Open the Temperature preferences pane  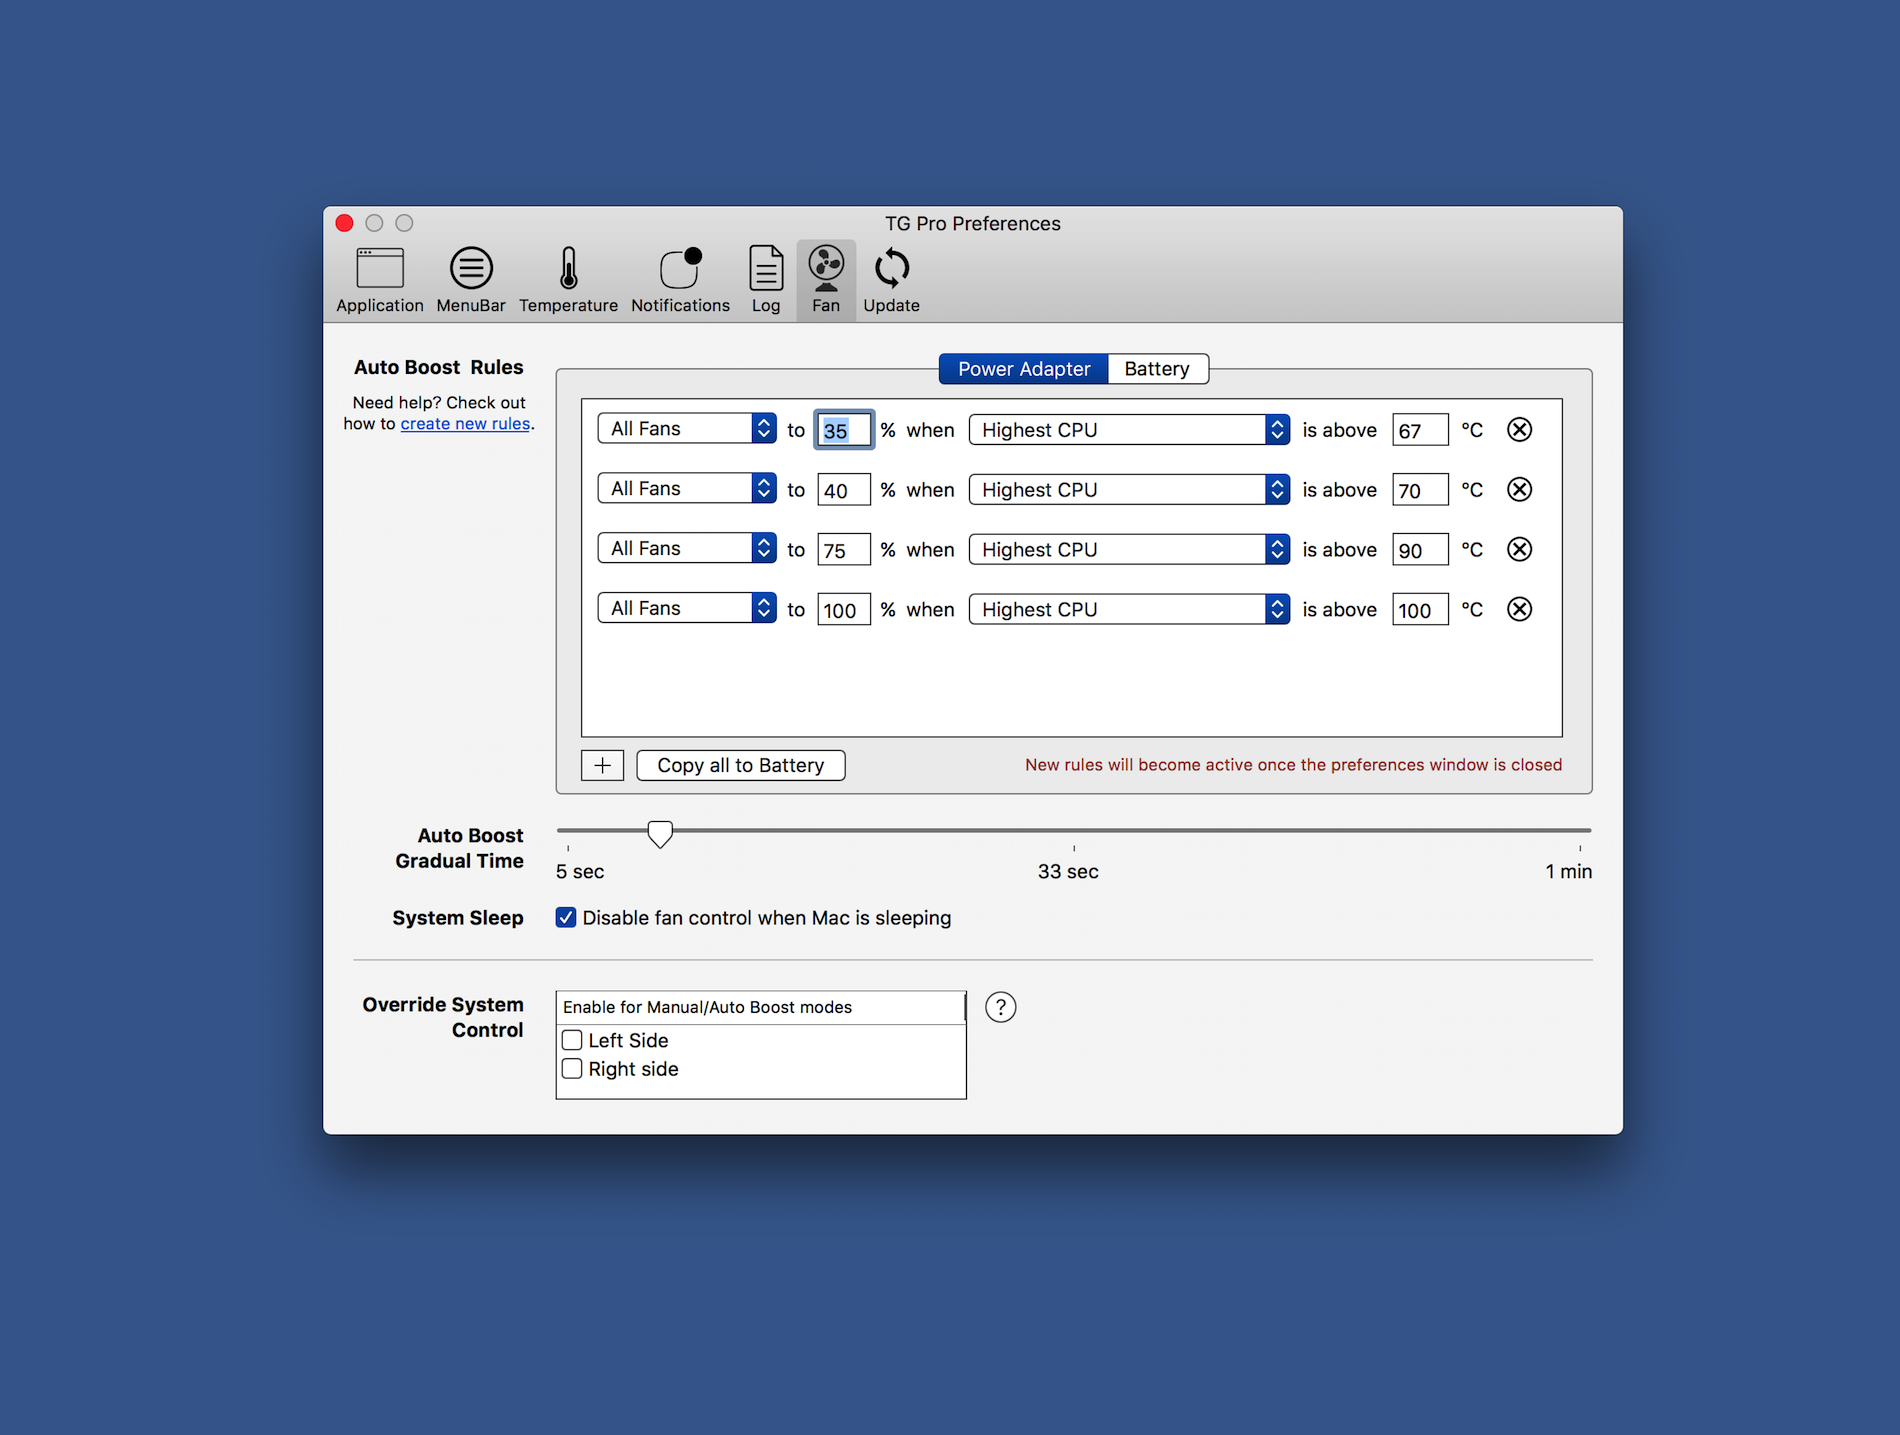[x=568, y=280]
